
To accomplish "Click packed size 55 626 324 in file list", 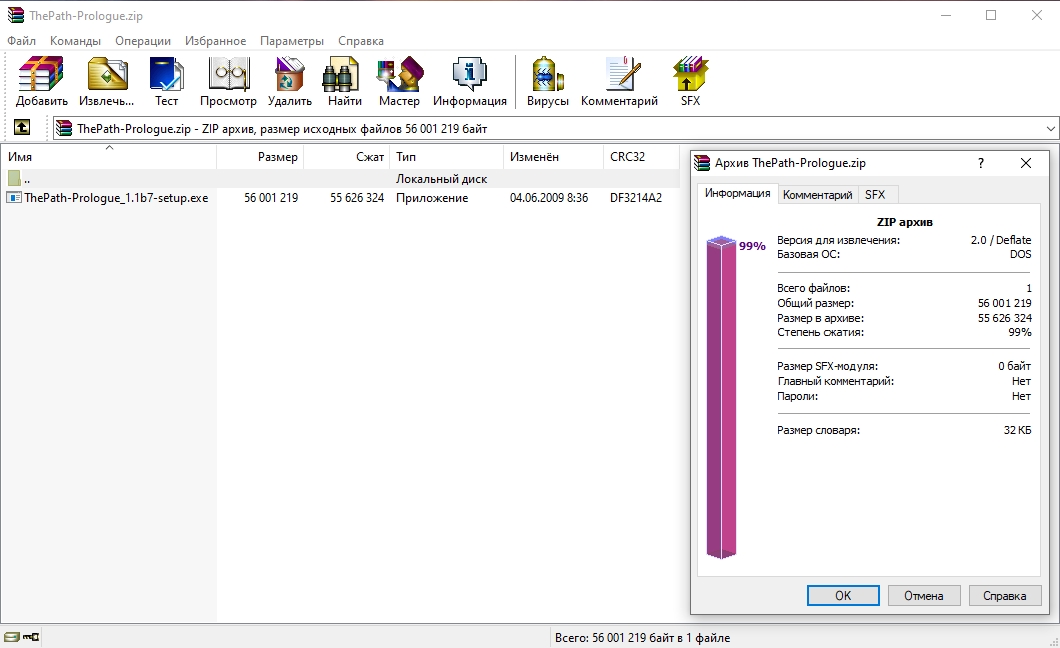I will point(357,198).
